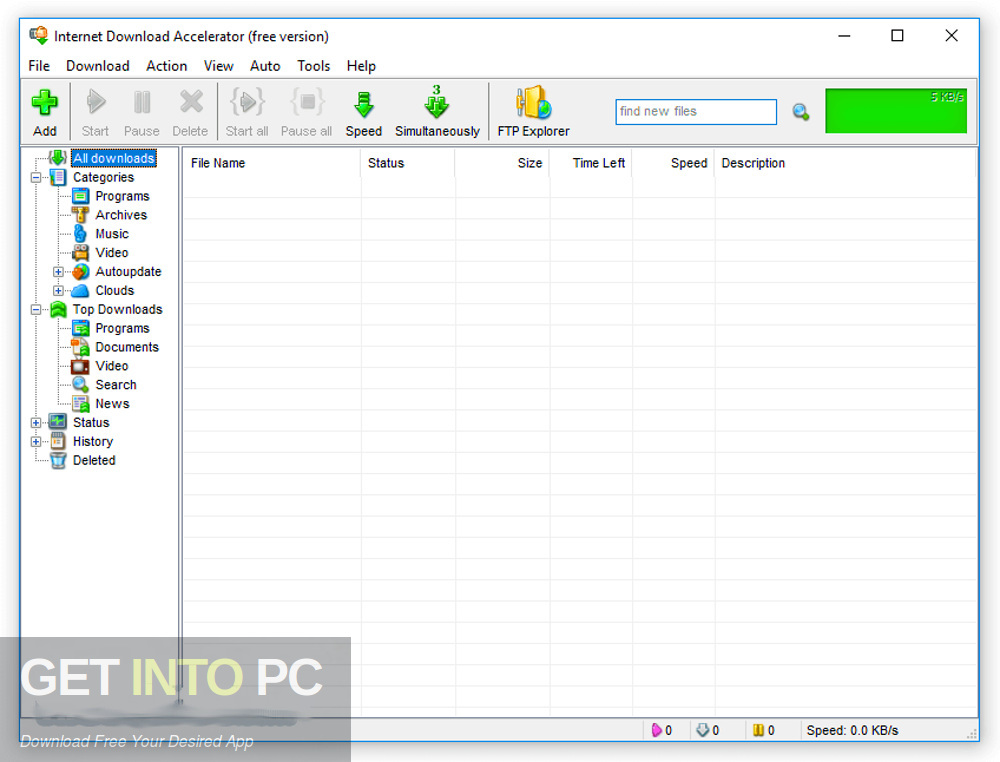Open Programs under Top Downloads
This screenshot has width=1000, height=762.
click(122, 328)
